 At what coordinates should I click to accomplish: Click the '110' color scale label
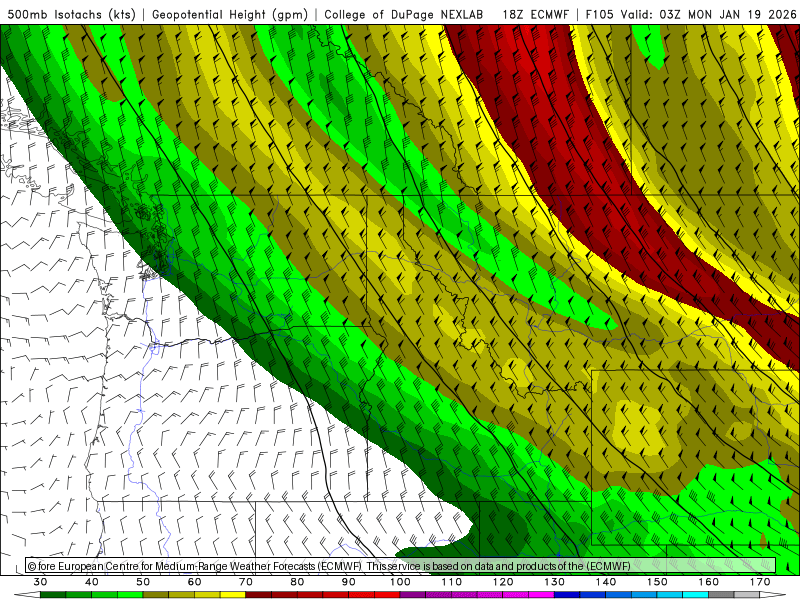coord(452,582)
